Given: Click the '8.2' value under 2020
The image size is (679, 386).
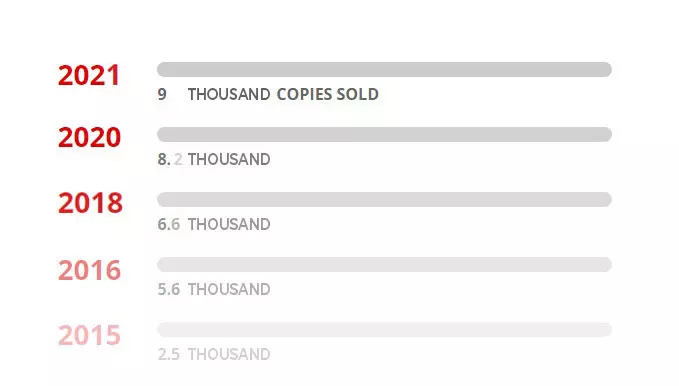Looking at the screenshot, I should [x=170, y=159].
